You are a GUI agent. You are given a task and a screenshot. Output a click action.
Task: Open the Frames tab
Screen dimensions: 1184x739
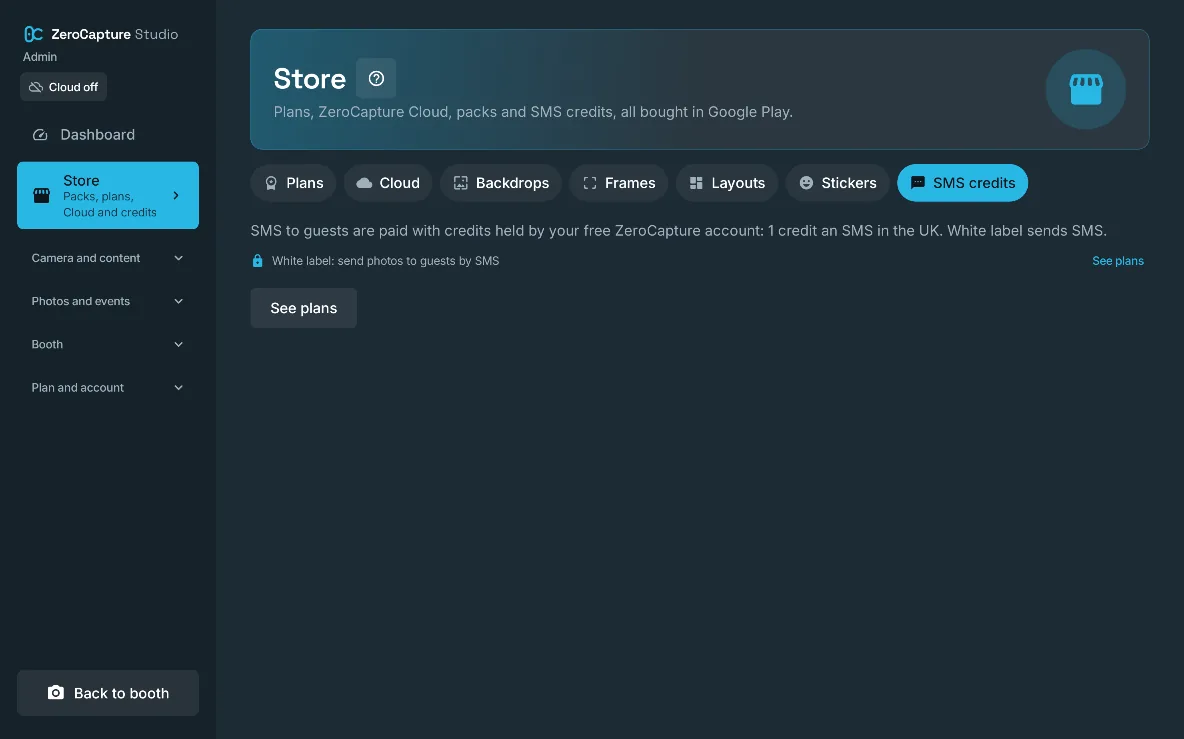(x=618, y=183)
